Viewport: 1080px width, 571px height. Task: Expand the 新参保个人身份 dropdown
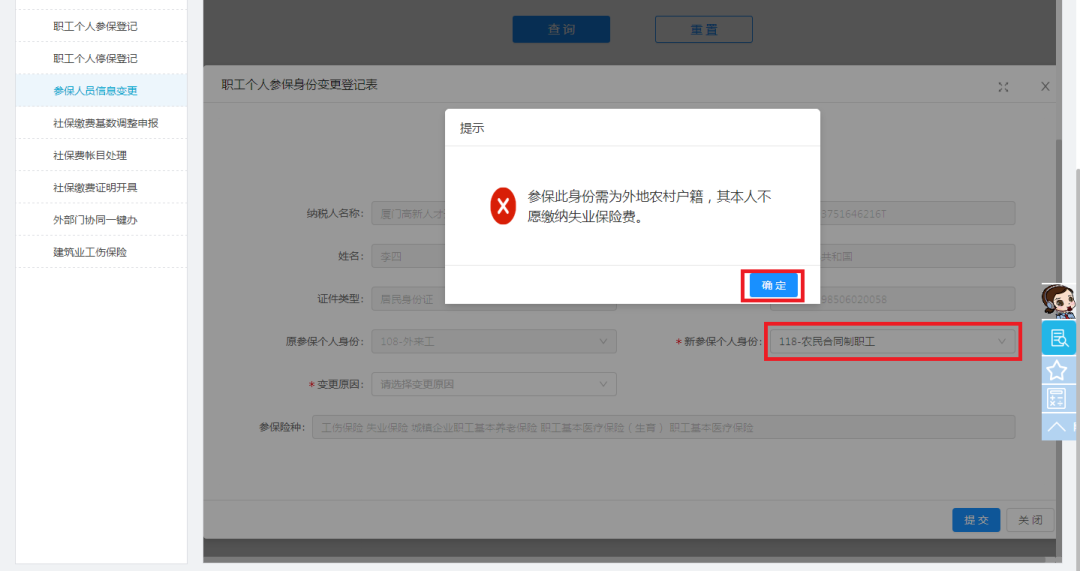(893, 342)
